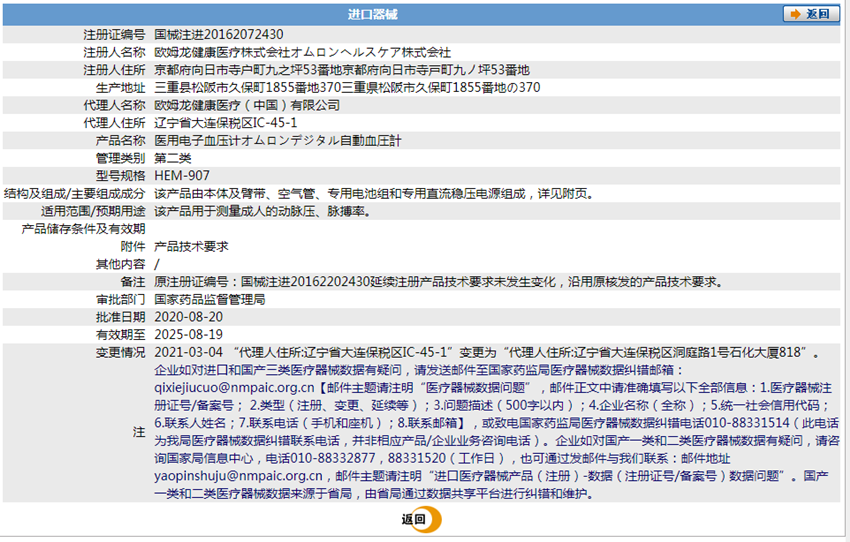
Task: Click the product name 医用电子血压计
Action: [197, 141]
